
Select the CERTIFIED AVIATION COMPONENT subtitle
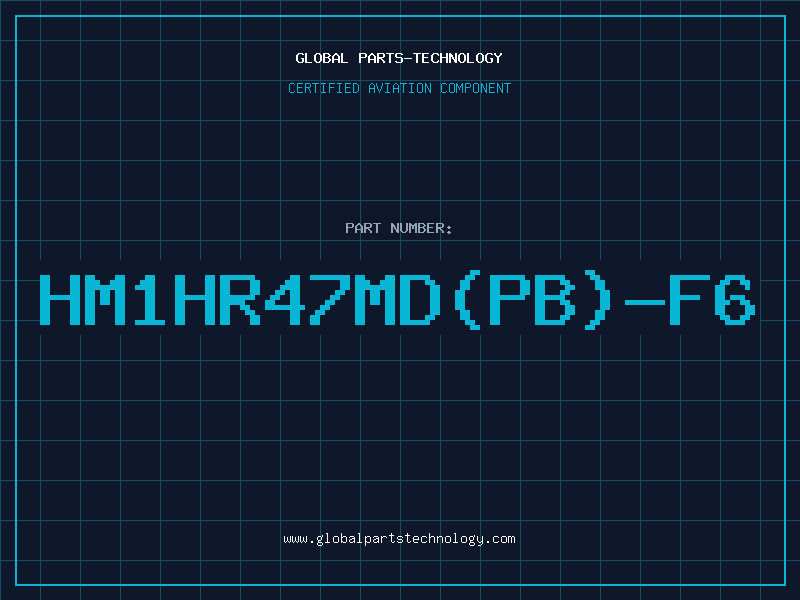(399, 88)
